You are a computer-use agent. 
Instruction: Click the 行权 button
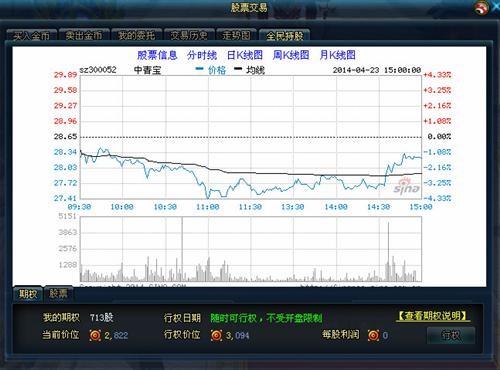(451, 335)
